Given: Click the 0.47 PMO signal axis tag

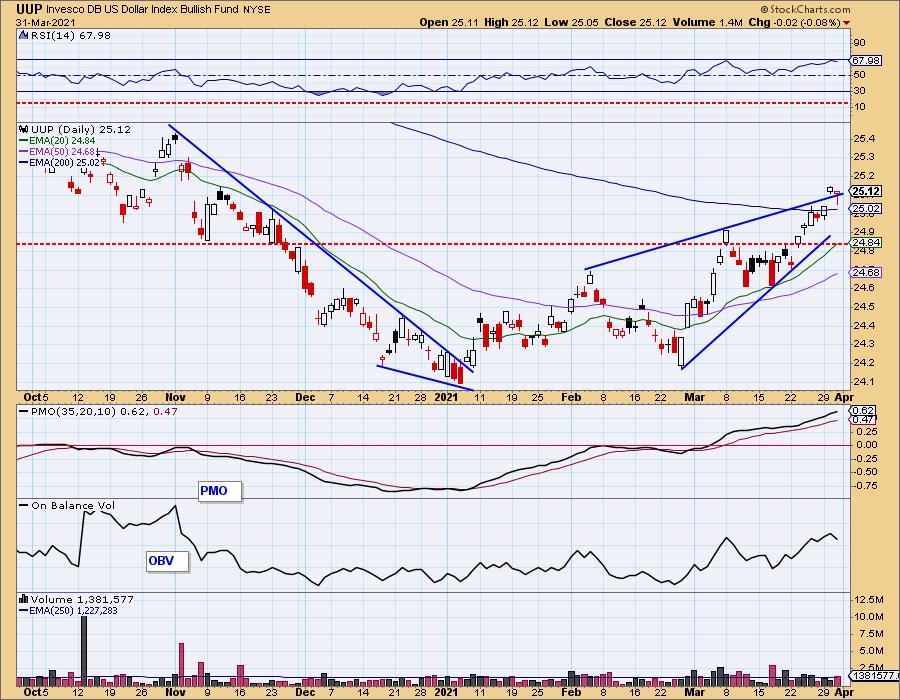Looking at the screenshot, I should tap(864, 420).
